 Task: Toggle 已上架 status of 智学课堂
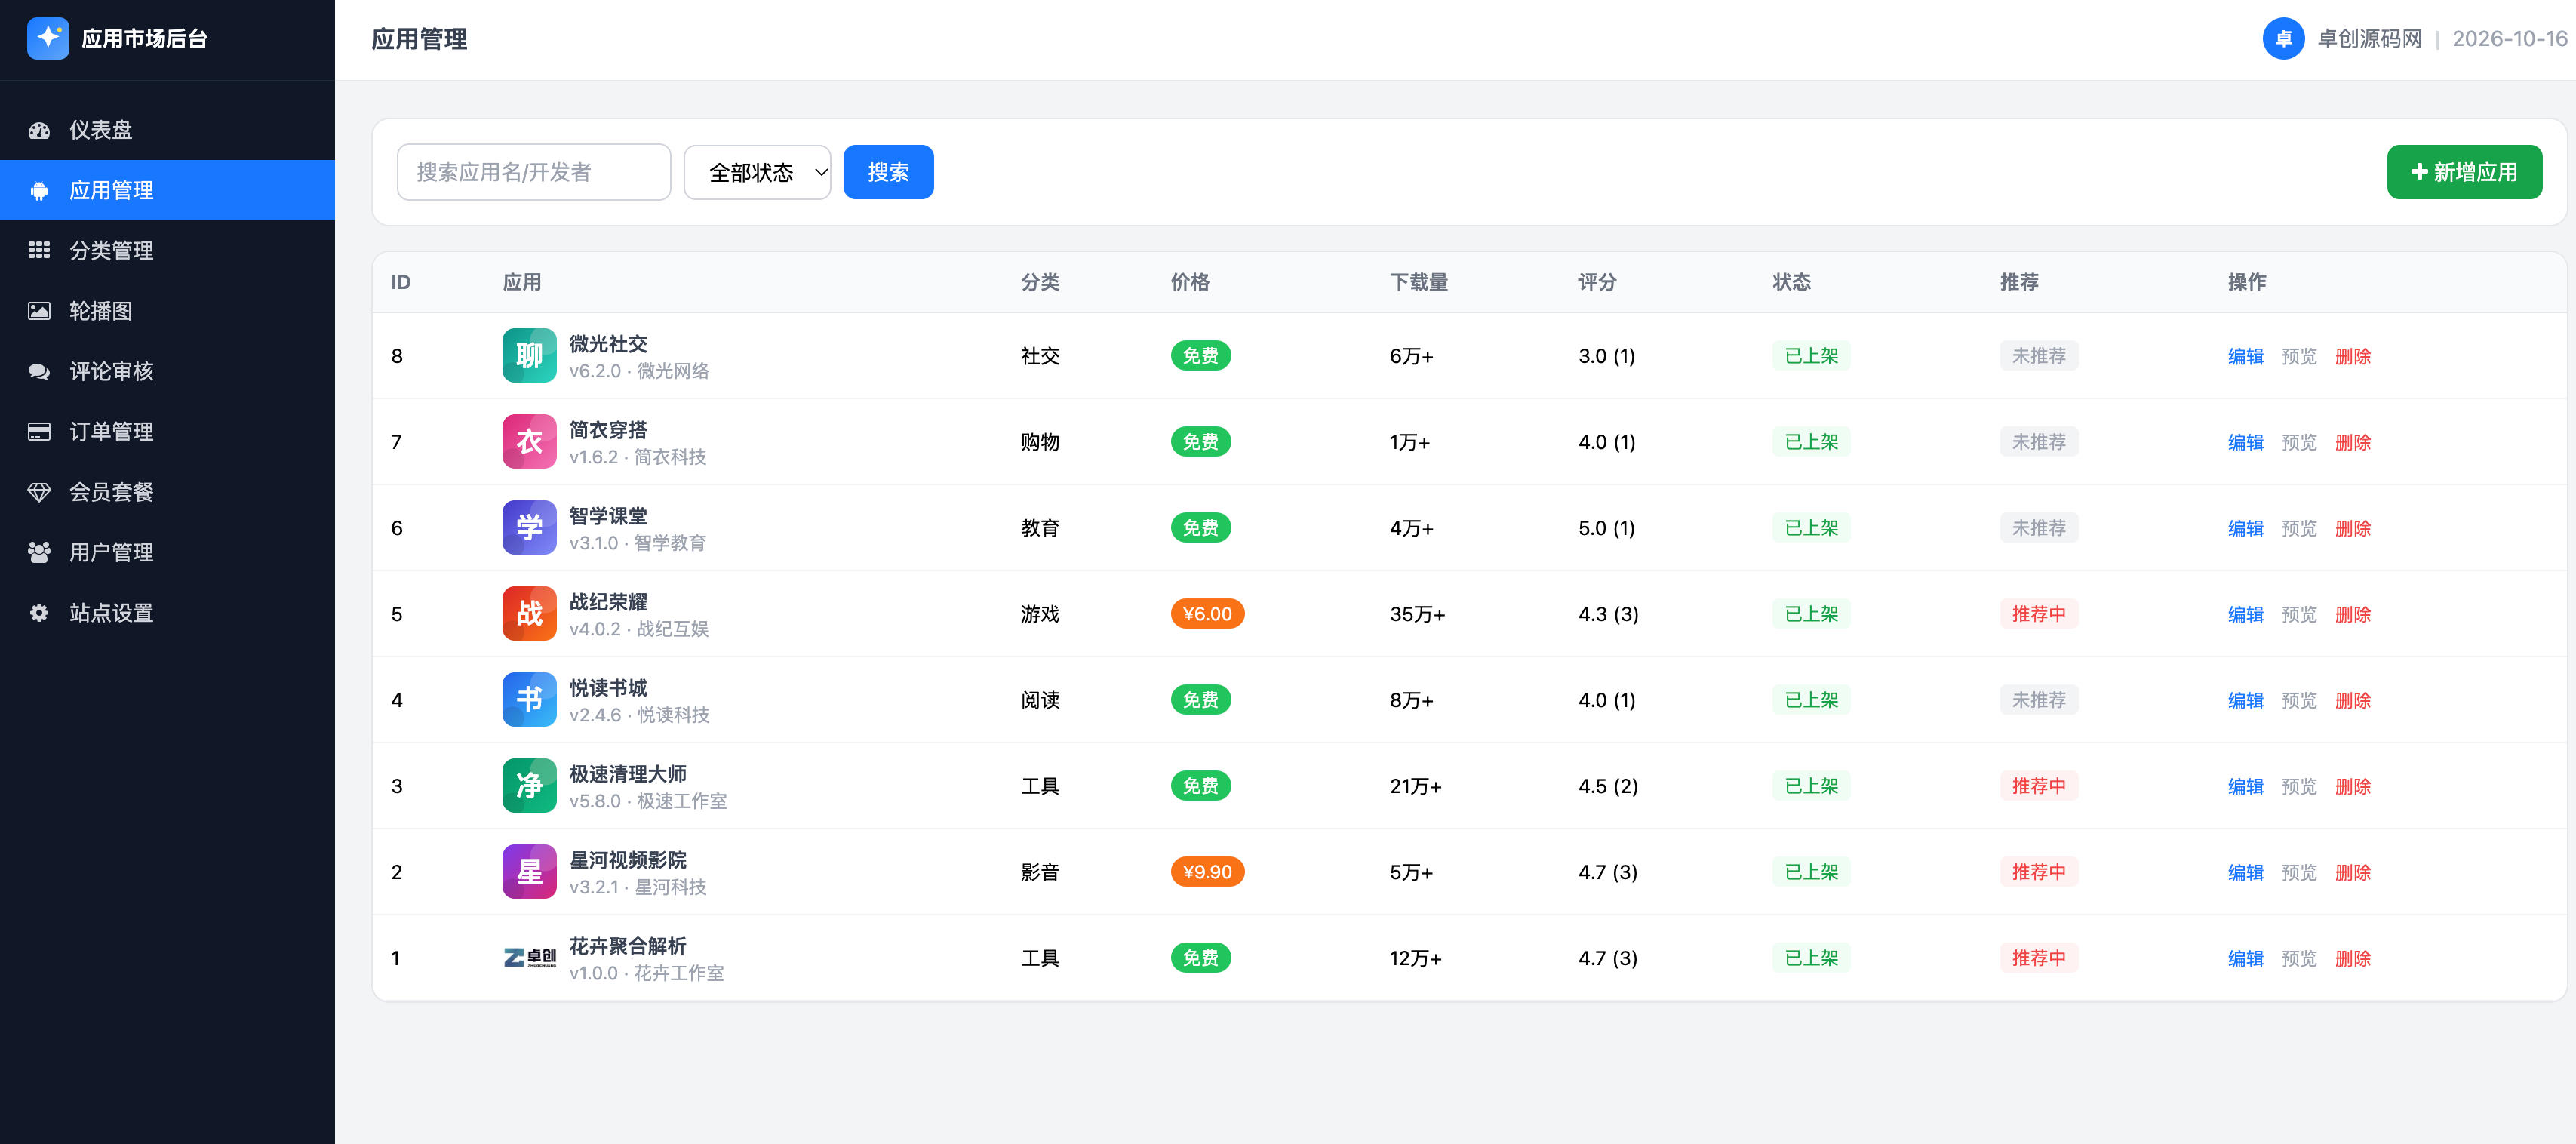pyautogui.click(x=1810, y=528)
